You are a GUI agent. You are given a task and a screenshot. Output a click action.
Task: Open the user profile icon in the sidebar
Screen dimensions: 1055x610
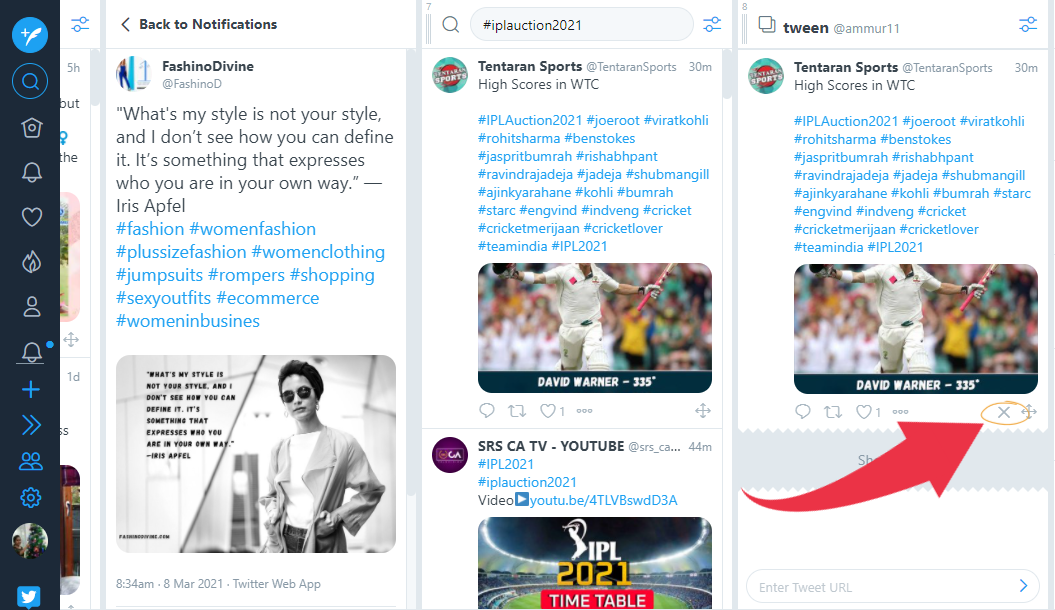point(32,307)
